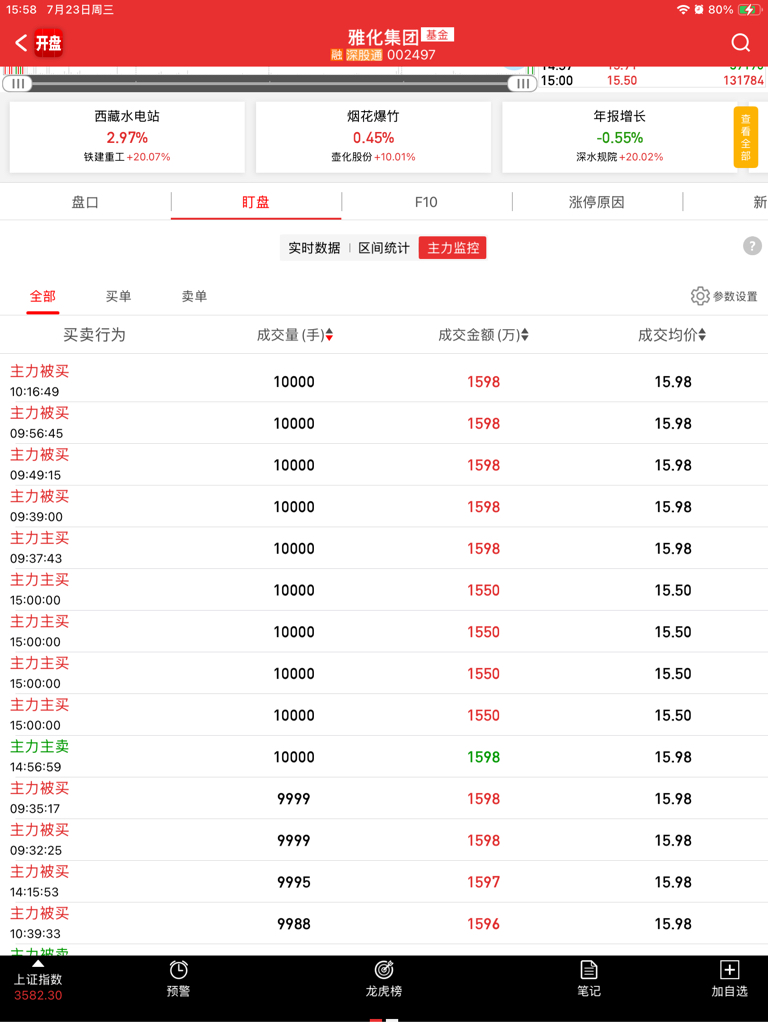Switch to the F10 tab
This screenshot has height=1024, width=768.
click(426, 202)
